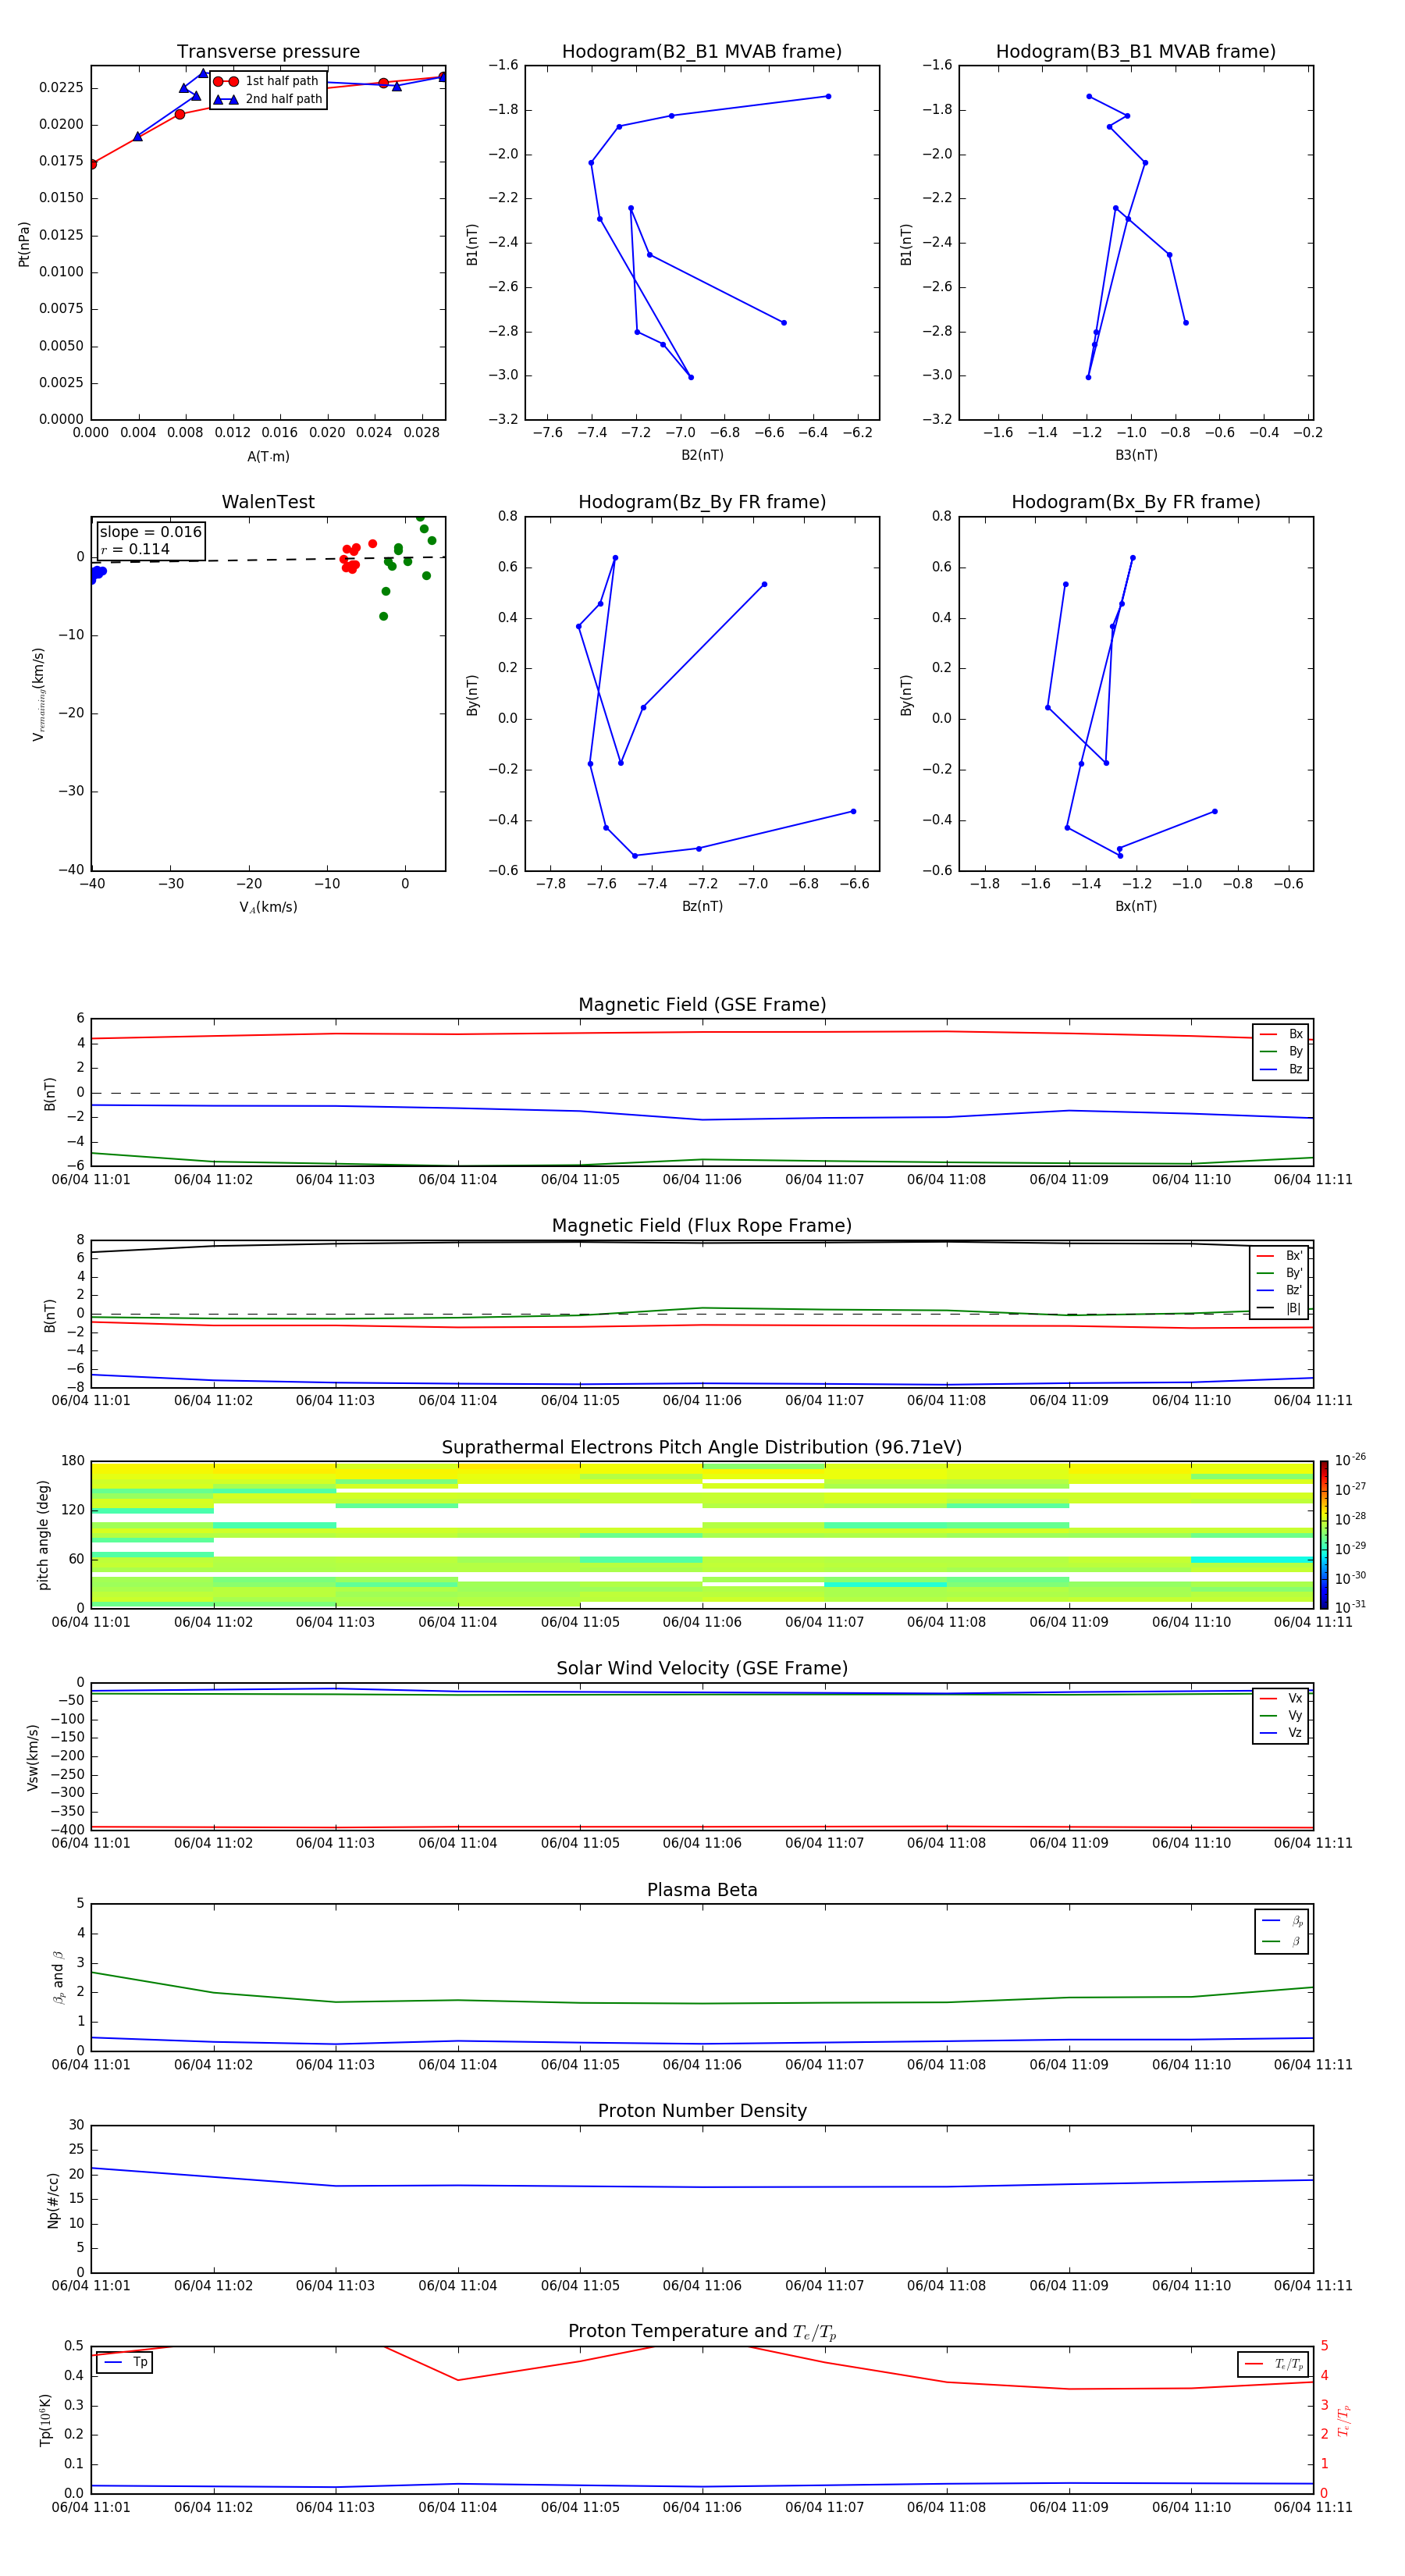Click the 'Transverse pressure' plot title
Screen dimensions: 1405x2576
tap(268, 52)
